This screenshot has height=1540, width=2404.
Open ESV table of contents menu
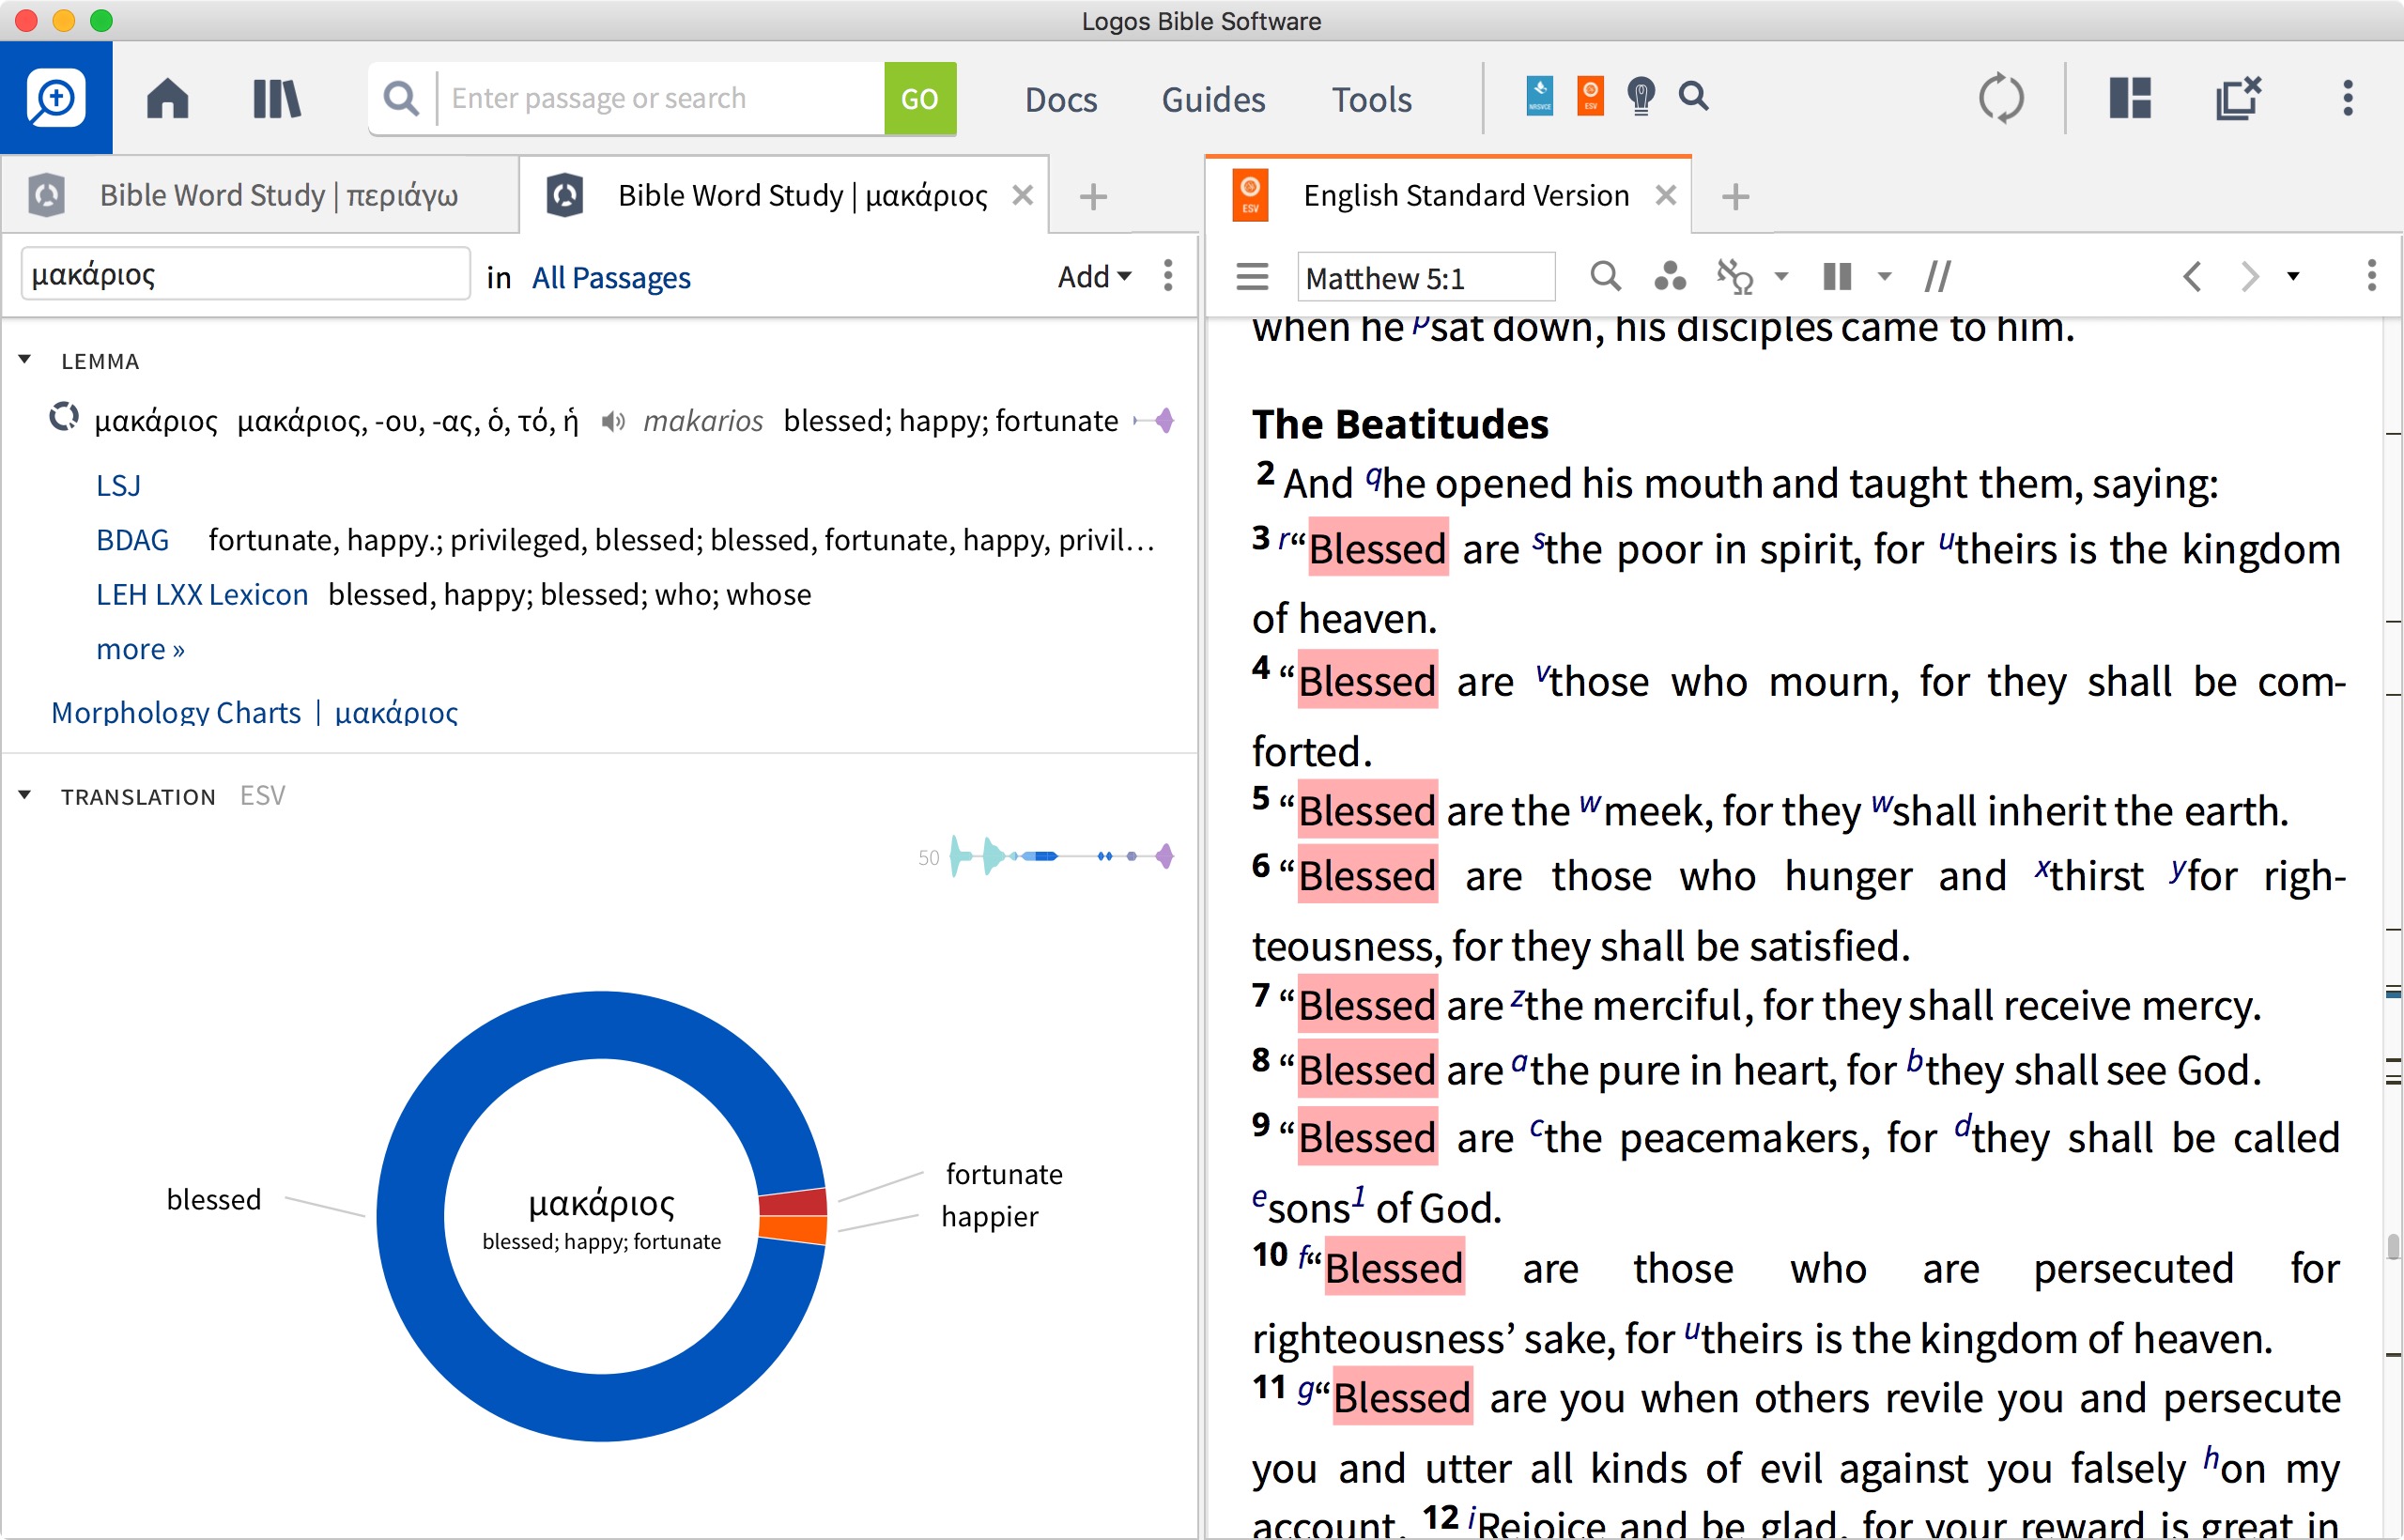pyautogui.click(x=1252, y=276)
